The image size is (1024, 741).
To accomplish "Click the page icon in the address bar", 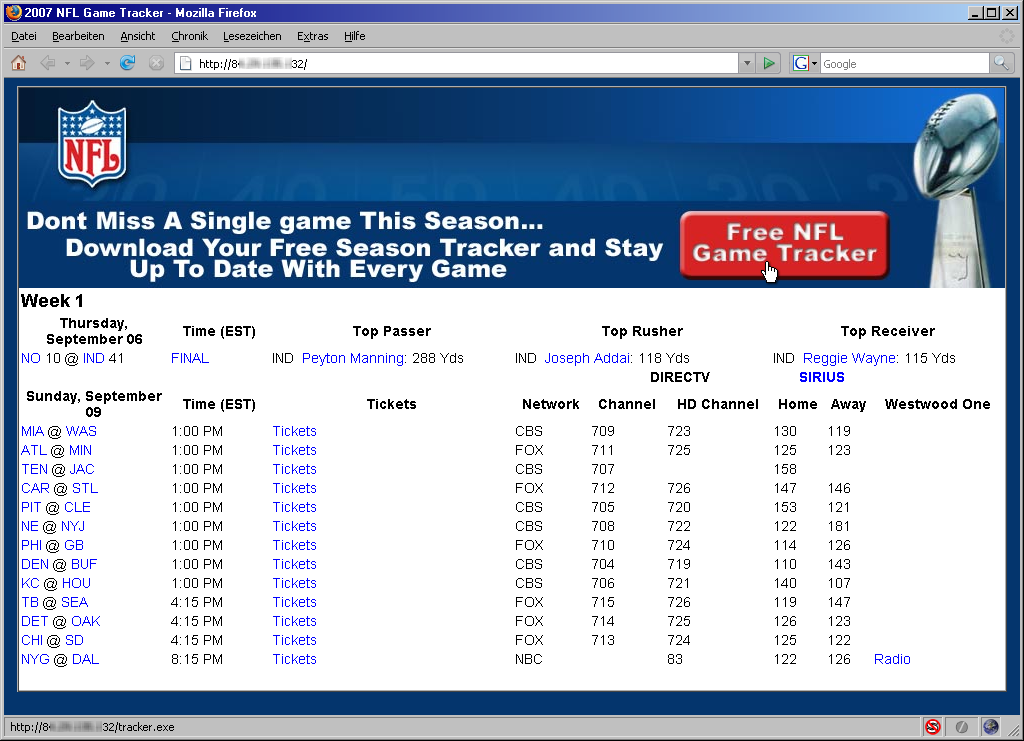I will pos(185,63).
